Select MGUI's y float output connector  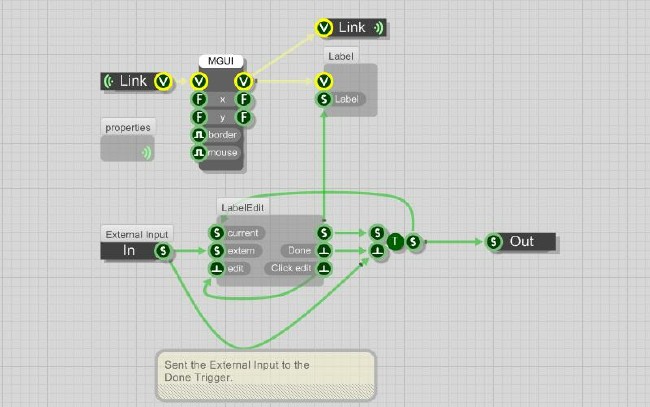point(242,117)
